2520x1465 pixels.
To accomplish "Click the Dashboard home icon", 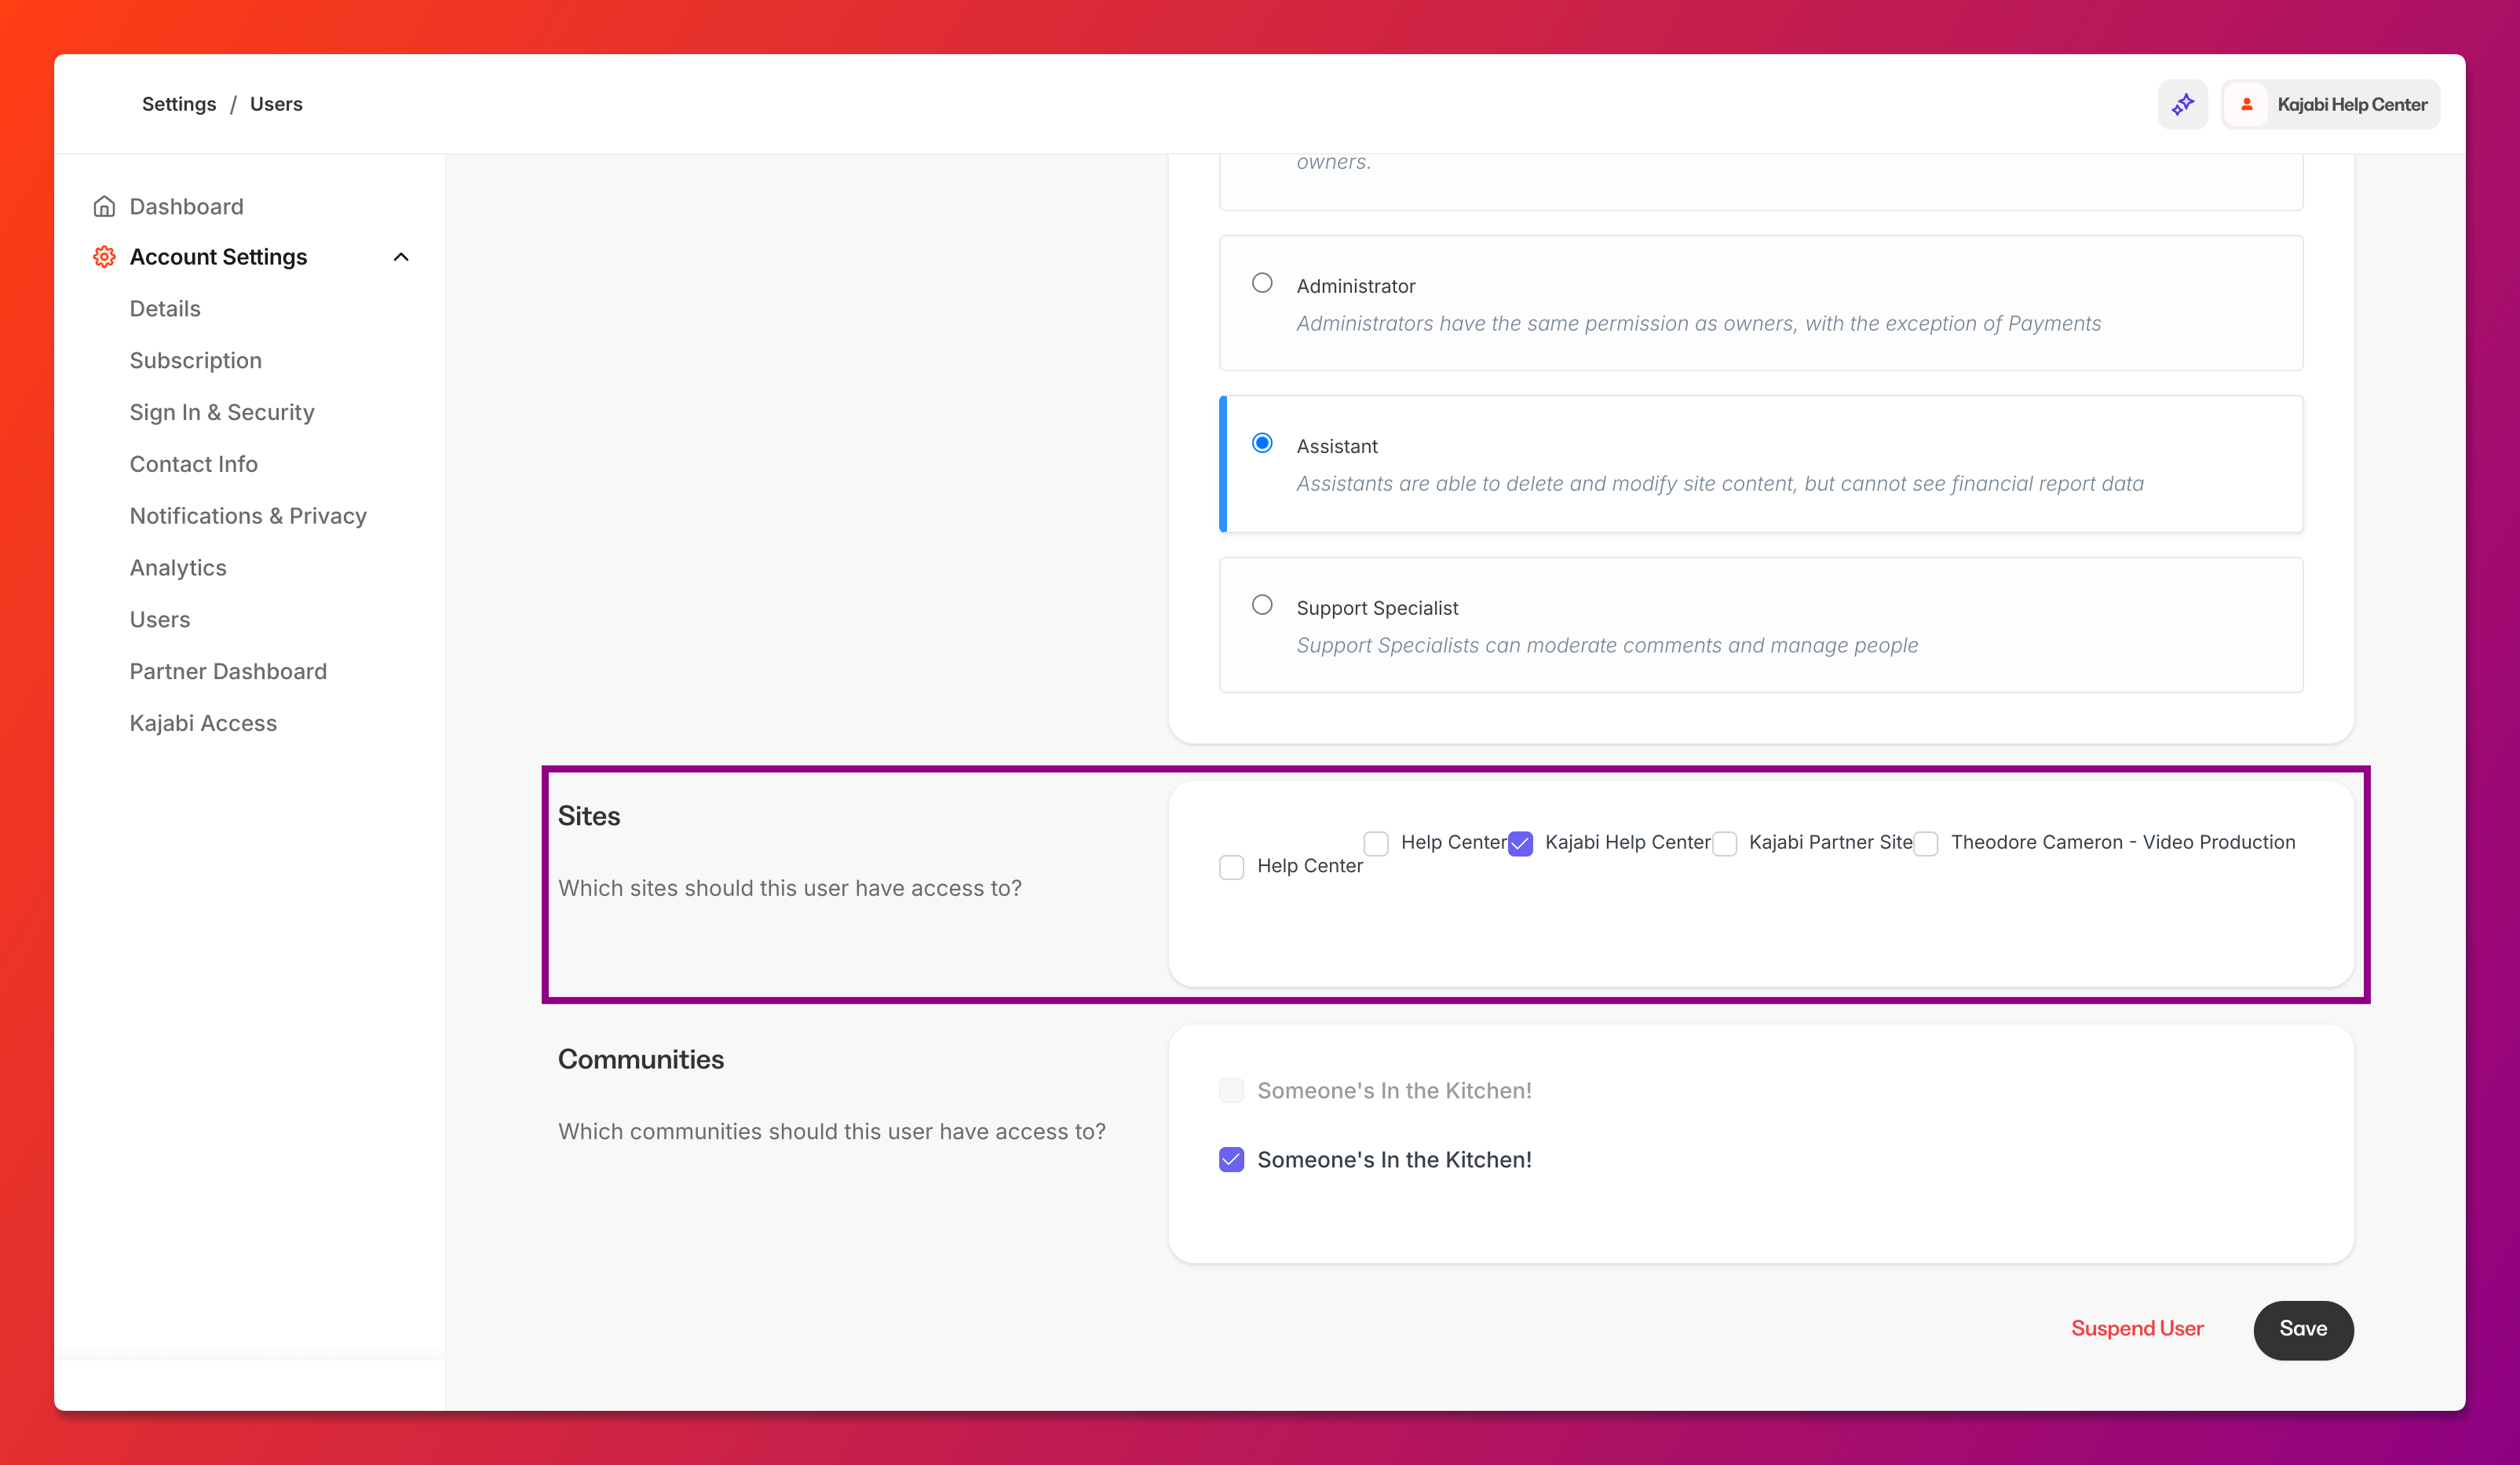I will click(x=104, y=206).
